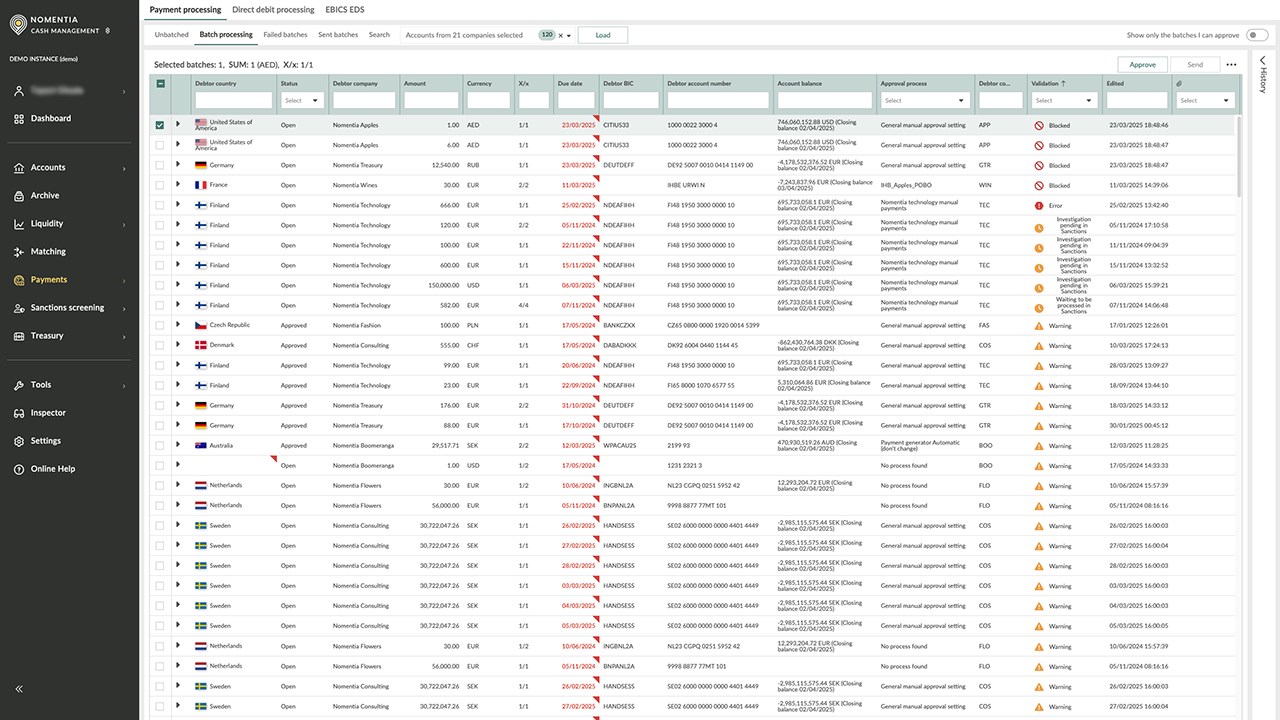Click the Payments coin icon
Image resolution: width=1280 pixels, height=720 pixels.
19,280
